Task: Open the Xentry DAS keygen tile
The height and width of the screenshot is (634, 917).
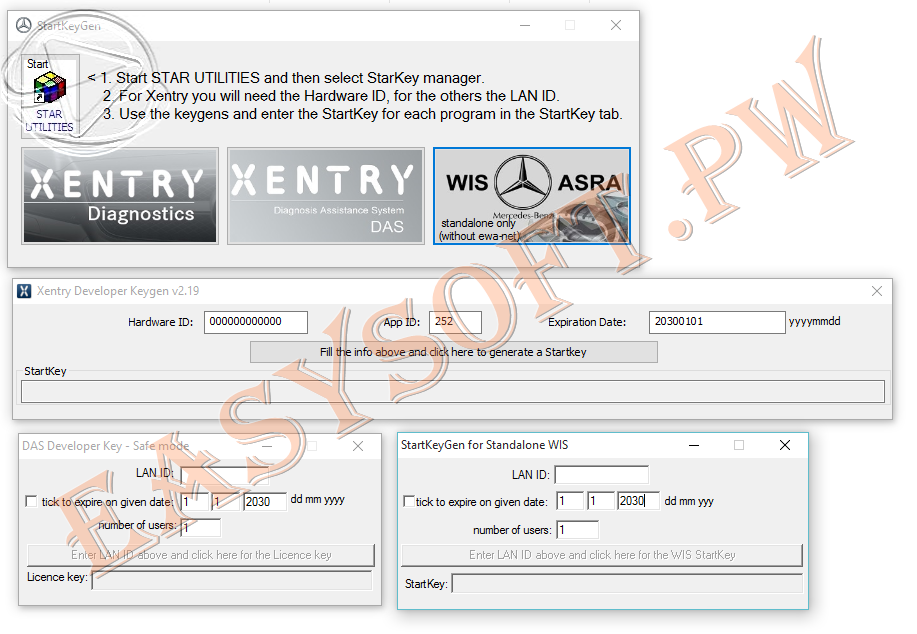Action: click(x=326, y=195)
